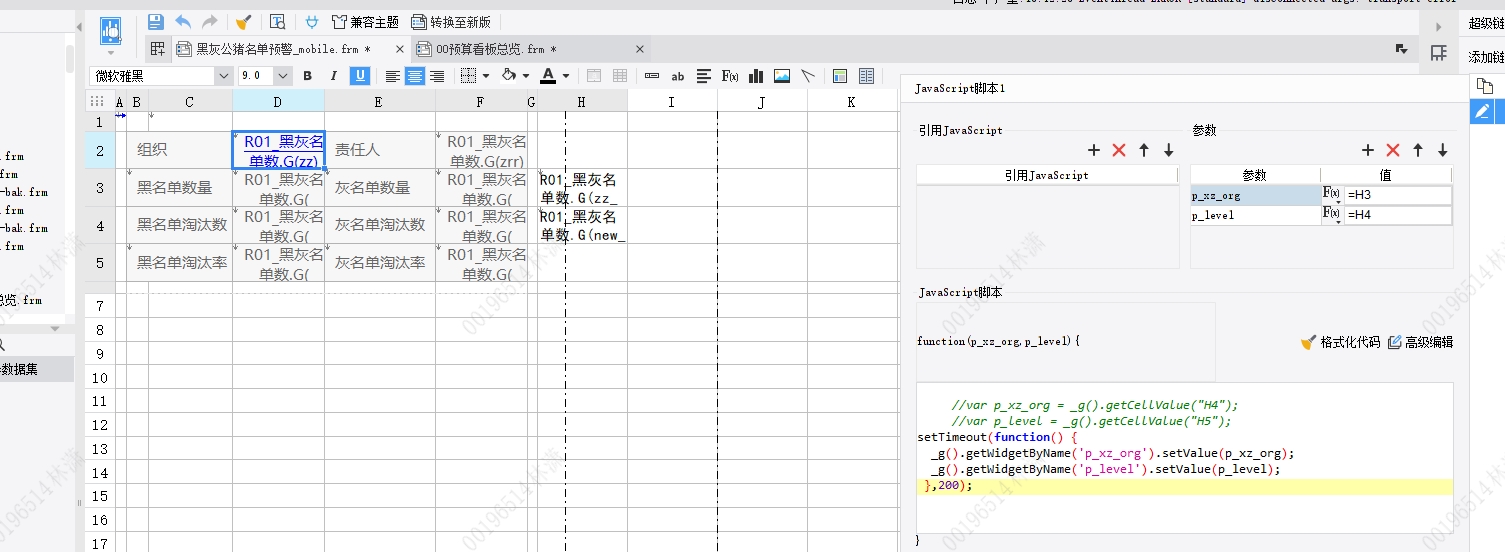Align text left

[393, 76]
